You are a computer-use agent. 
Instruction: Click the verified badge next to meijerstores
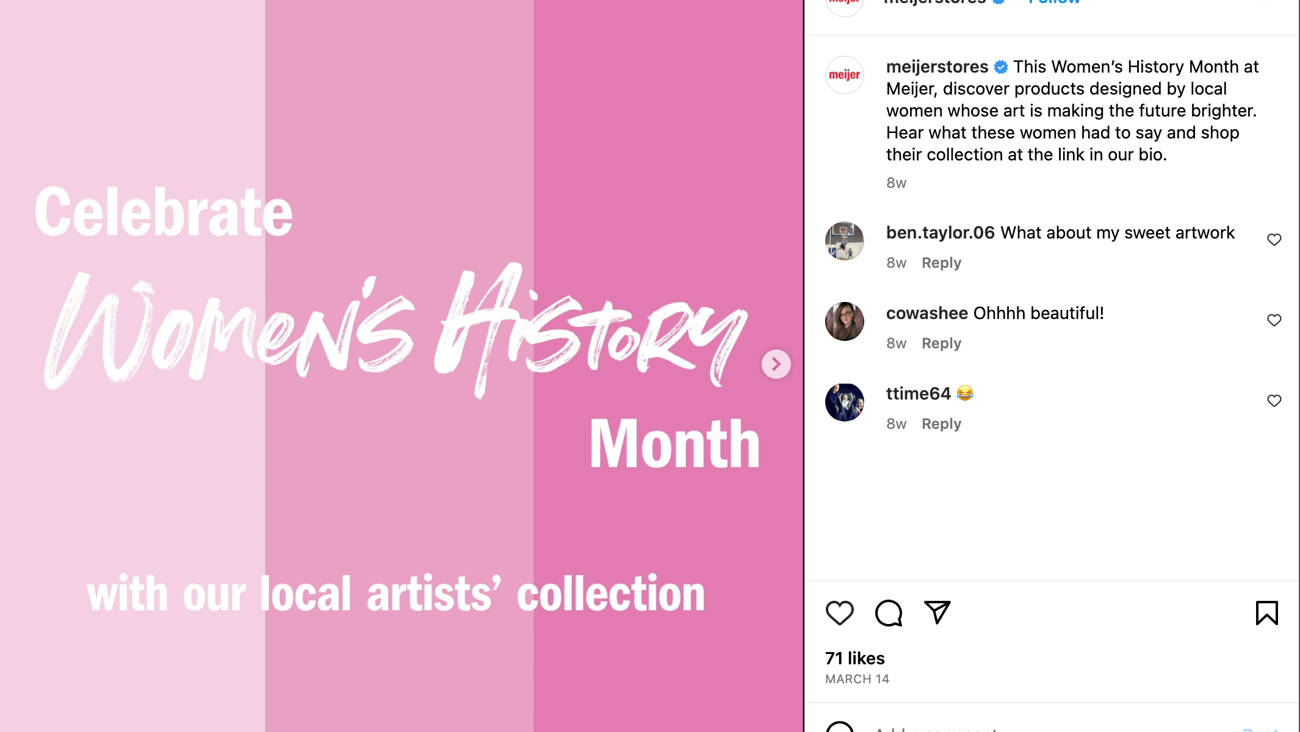tap(999, 66)
